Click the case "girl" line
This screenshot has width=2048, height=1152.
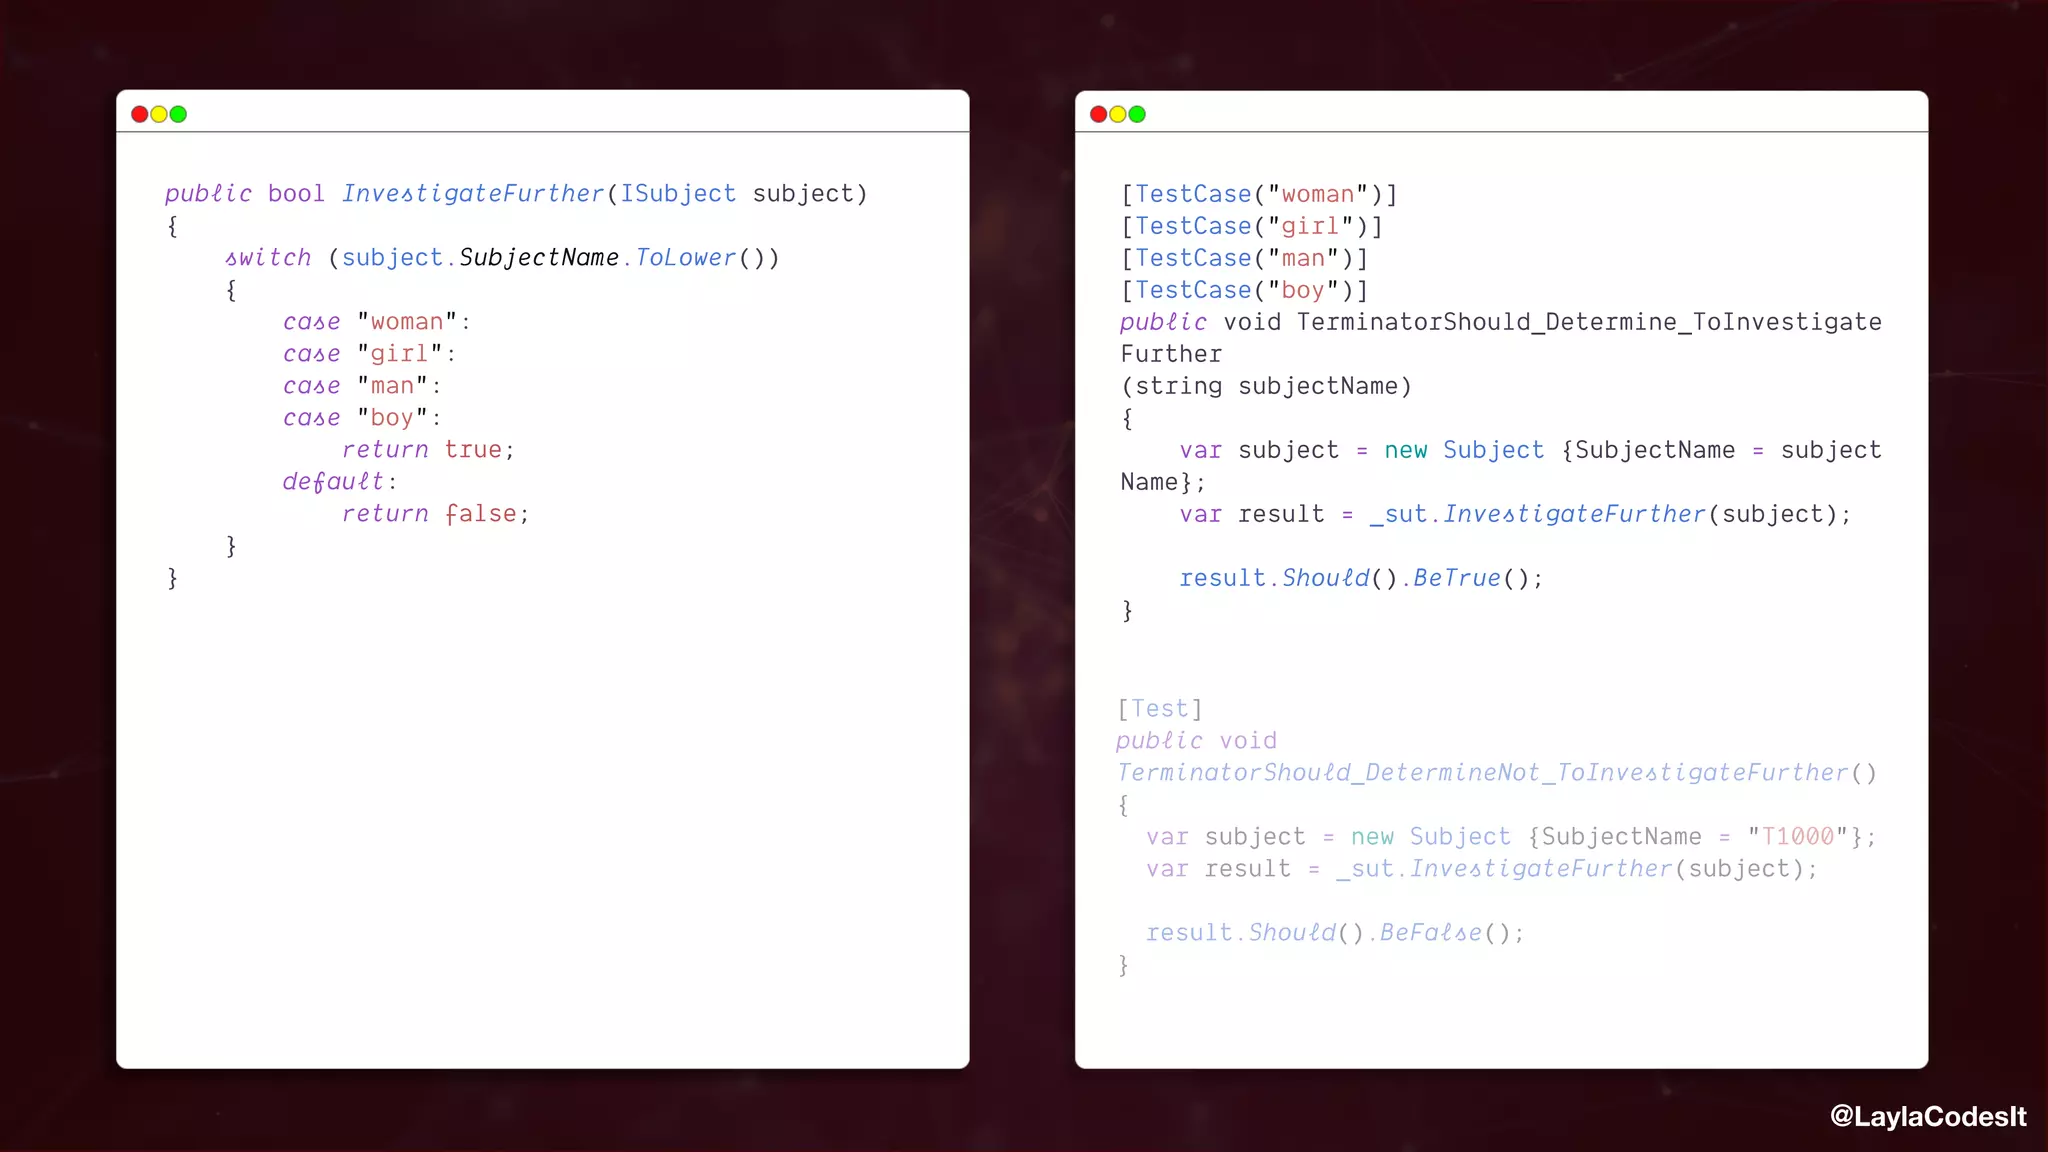point(369,354)
